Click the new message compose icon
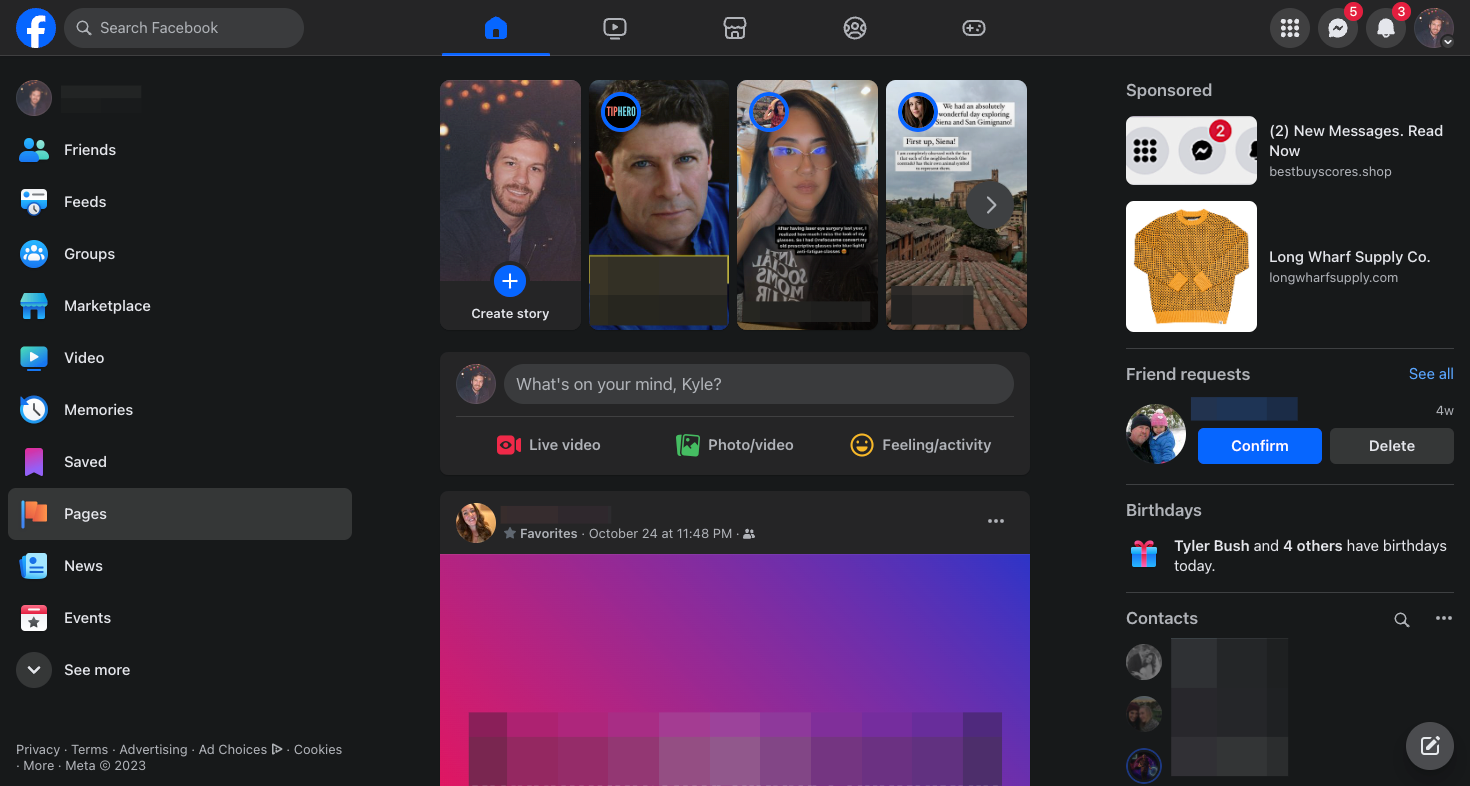 click(1430, 746)
